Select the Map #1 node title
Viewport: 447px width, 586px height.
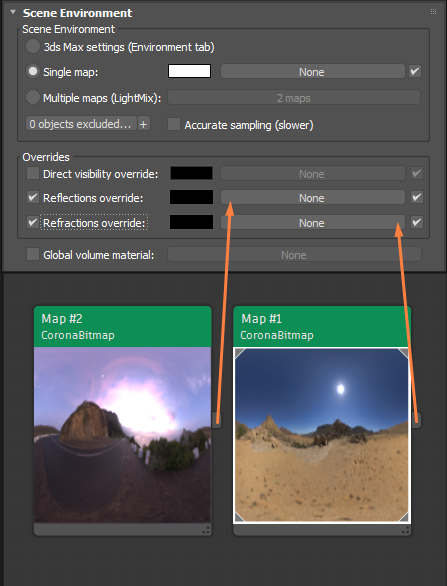[261, 318]
